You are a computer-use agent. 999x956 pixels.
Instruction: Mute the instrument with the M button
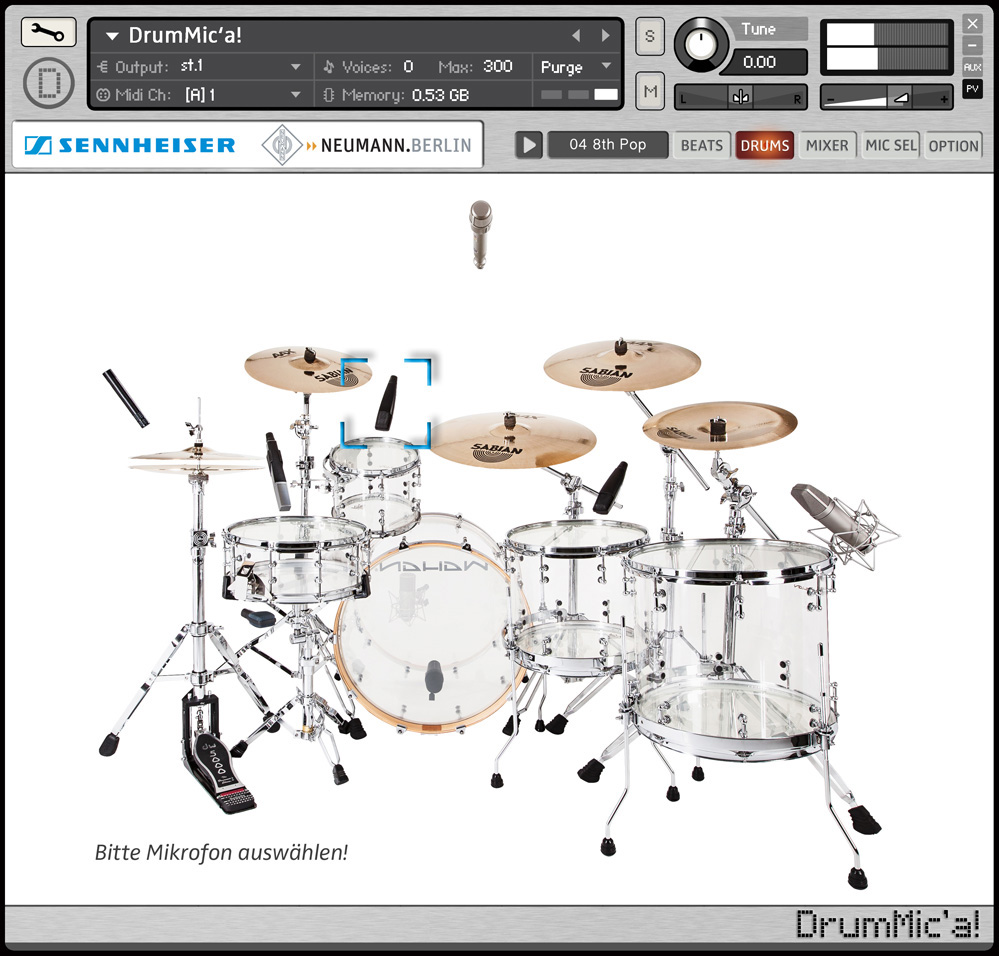(648, 90)
